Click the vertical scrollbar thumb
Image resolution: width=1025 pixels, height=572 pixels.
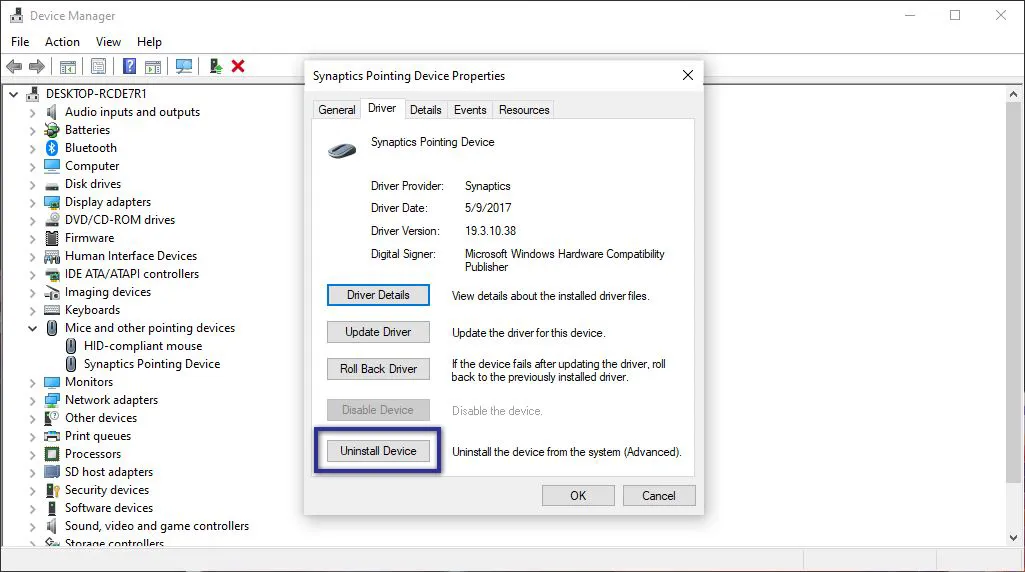point(1013,292)
